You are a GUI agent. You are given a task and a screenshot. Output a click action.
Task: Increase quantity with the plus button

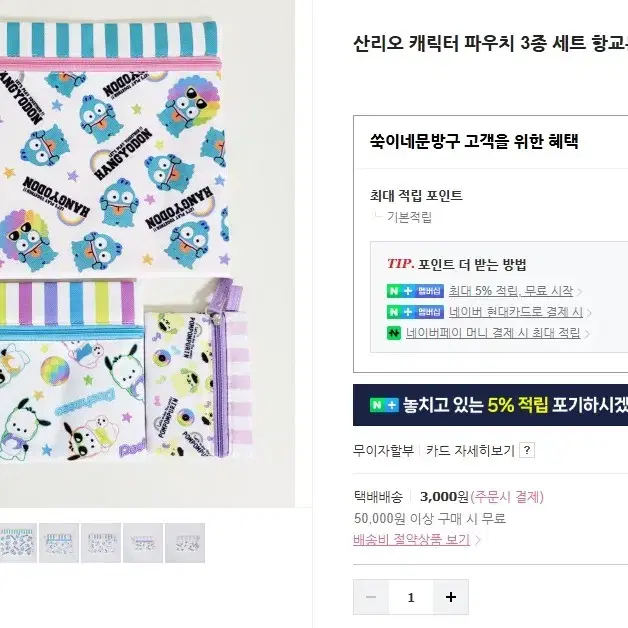(451, 597)
